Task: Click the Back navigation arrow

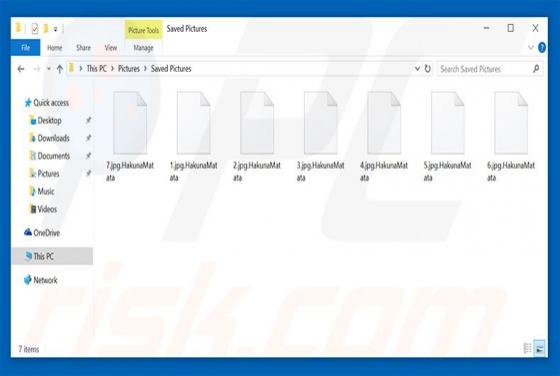Action: 21,69
